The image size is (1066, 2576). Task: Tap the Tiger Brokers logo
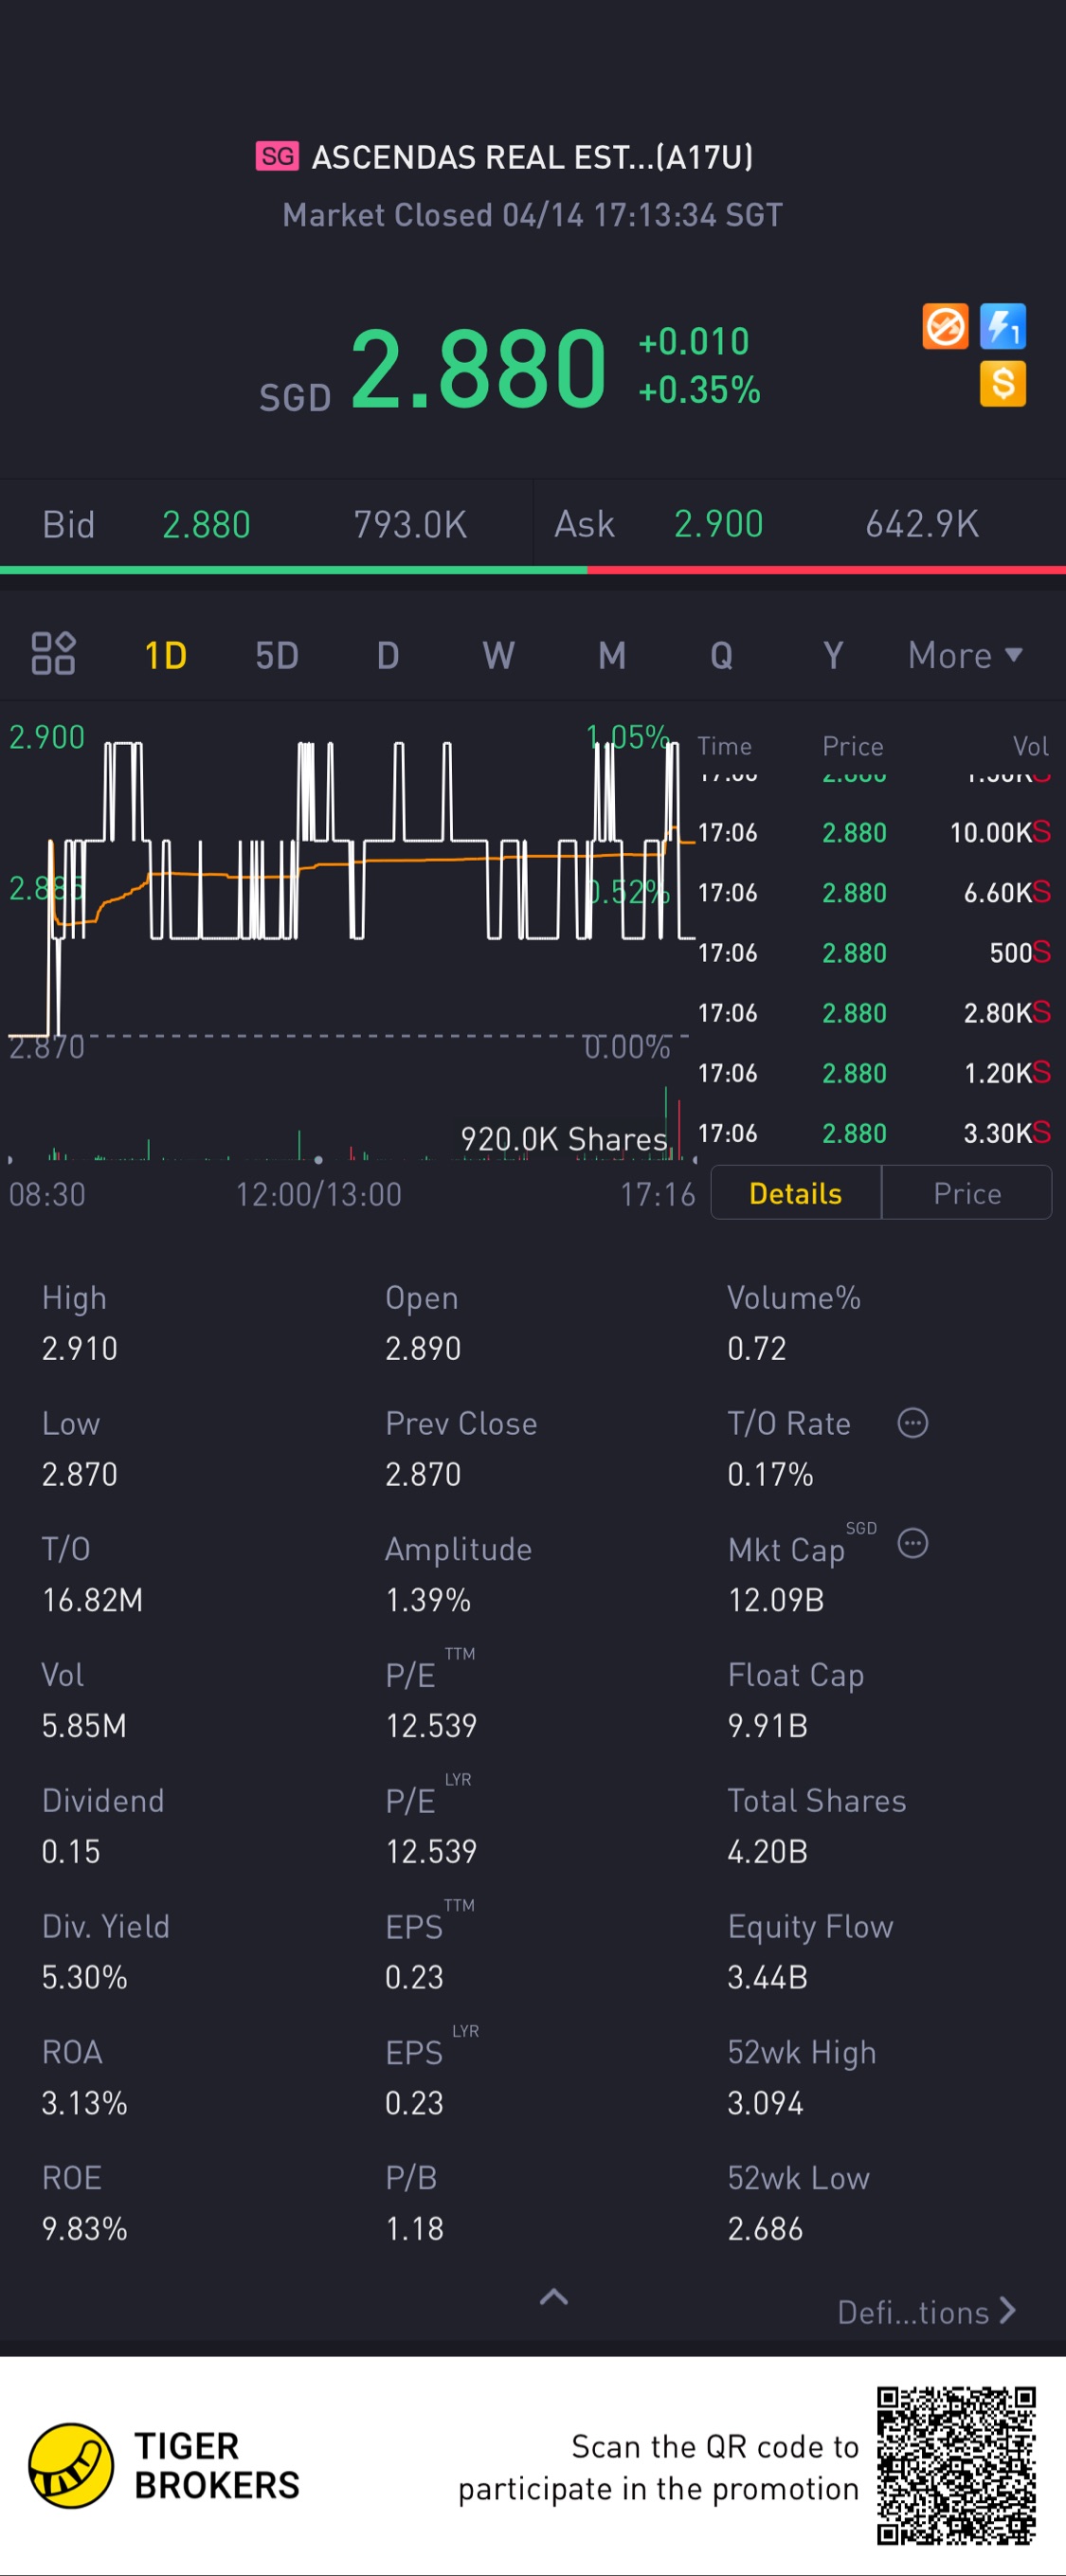pyautogui.click(x=70, y=2465)
